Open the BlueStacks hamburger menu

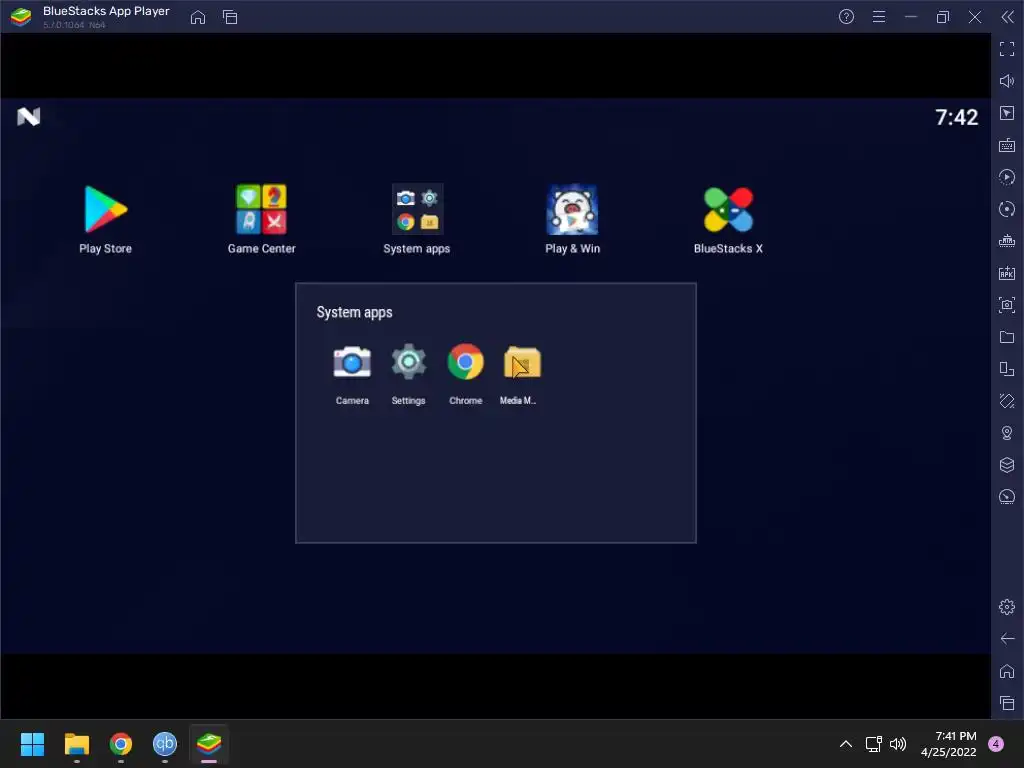(879, 17)
